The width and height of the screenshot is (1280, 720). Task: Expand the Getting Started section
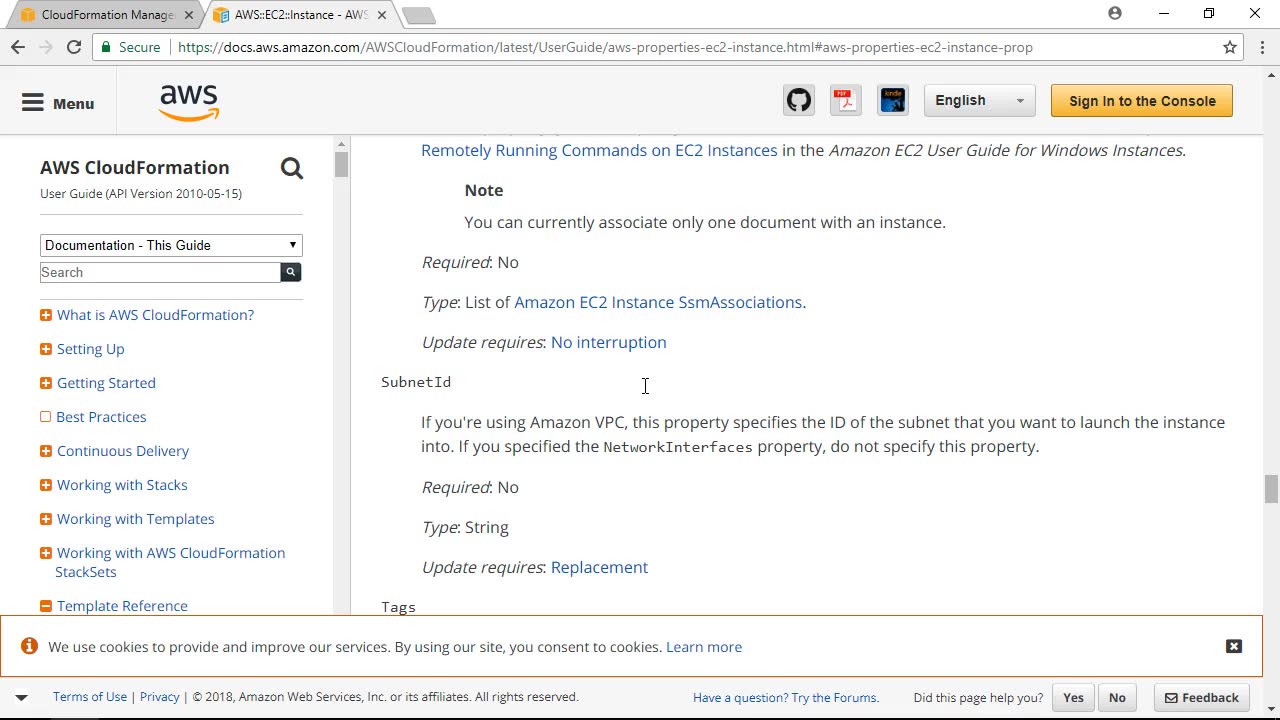[46, 383]
